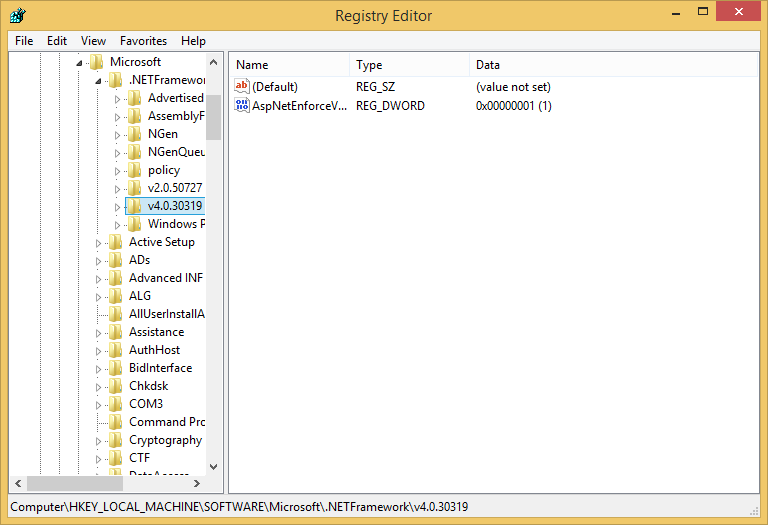This screenshot has width=768, height=525.
Task: Click the Active Setup folder icon
Action: 116,242
